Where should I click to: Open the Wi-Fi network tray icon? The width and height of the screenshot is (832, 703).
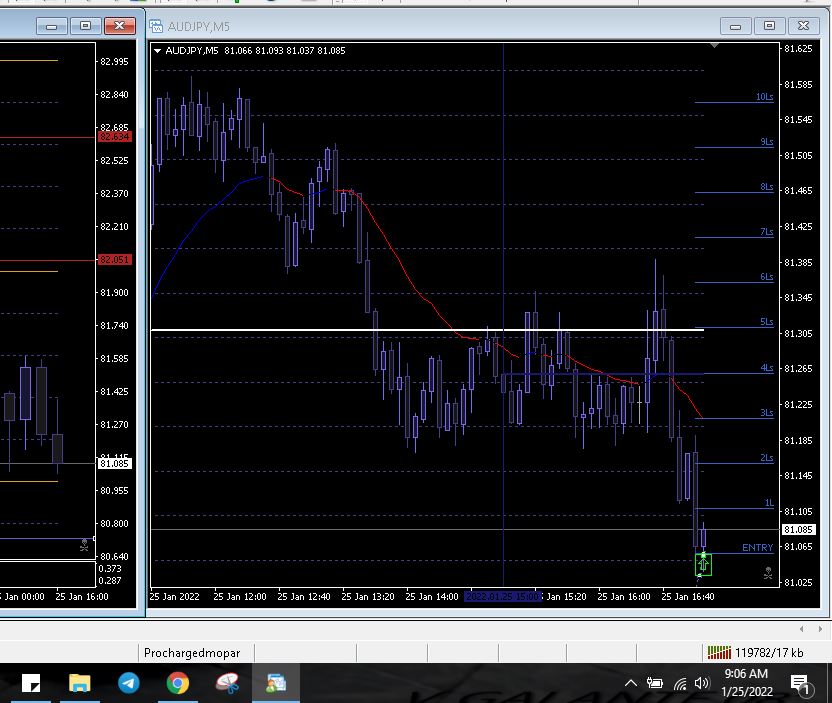(x=680, y=683)
